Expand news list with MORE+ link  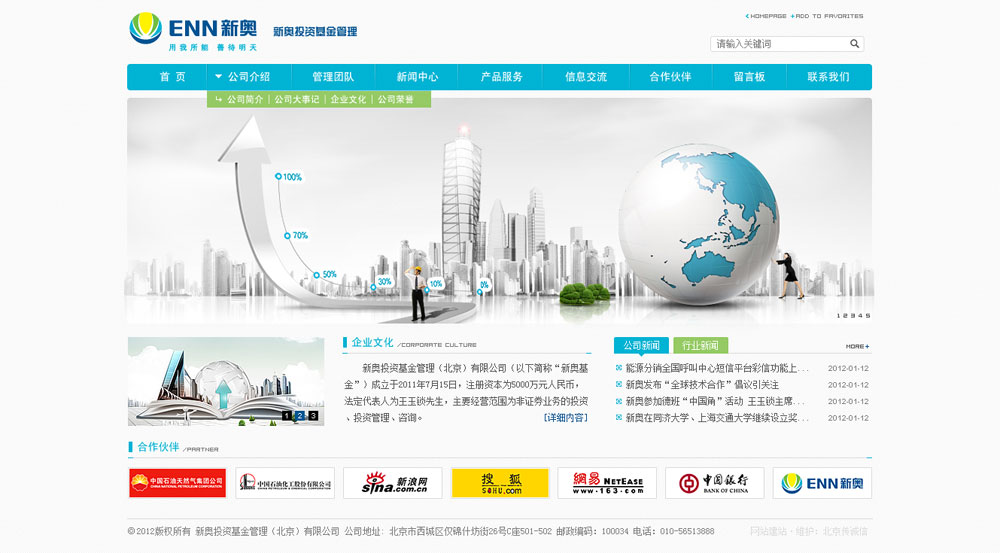coord(857,346)
